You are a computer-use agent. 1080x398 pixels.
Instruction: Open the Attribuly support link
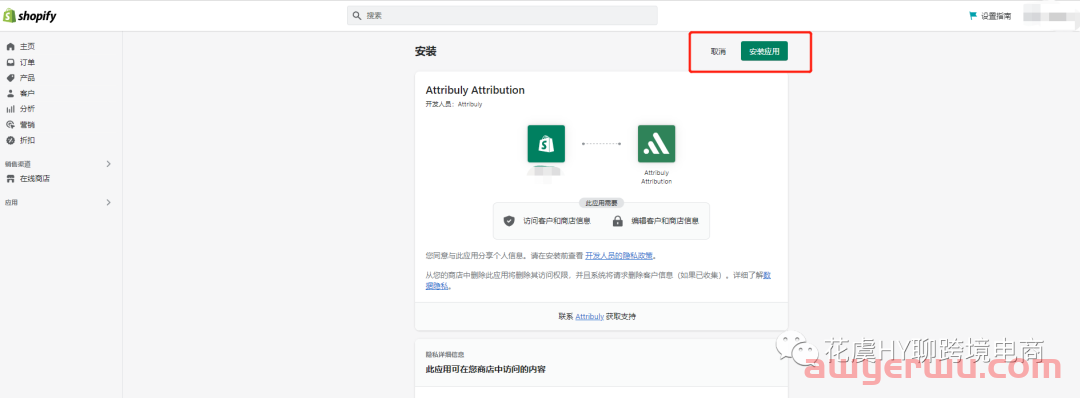point(590,317)
